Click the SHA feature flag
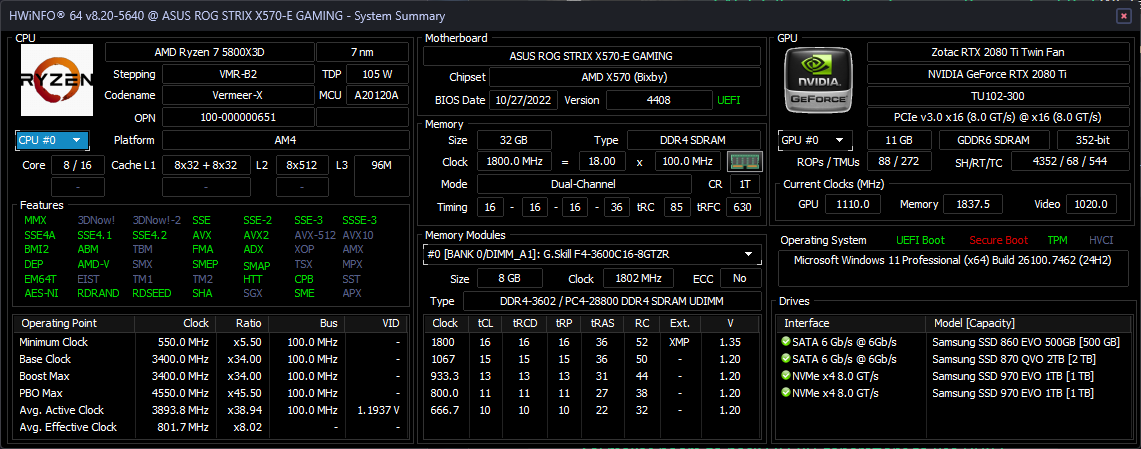The image size is (1141, 449). coord(202,293)
